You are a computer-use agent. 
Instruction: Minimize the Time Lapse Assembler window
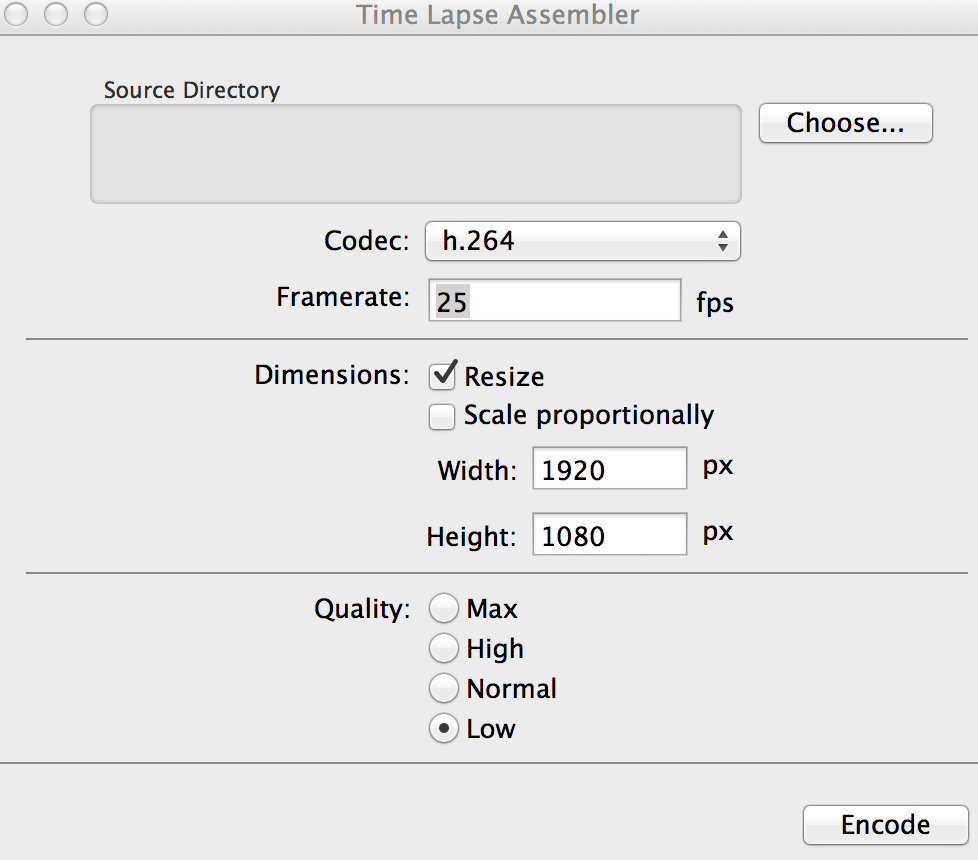click(56, 15)
